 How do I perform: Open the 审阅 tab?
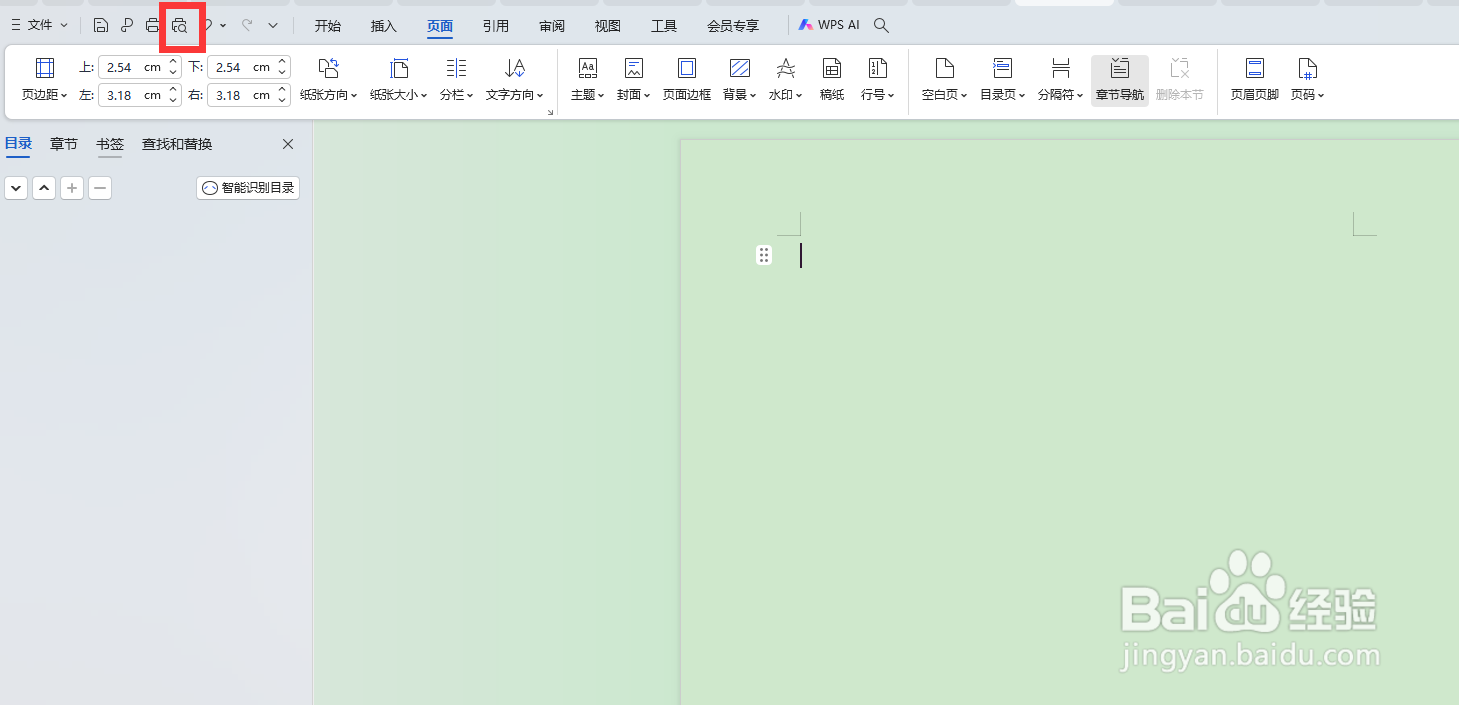pos(552,26)
